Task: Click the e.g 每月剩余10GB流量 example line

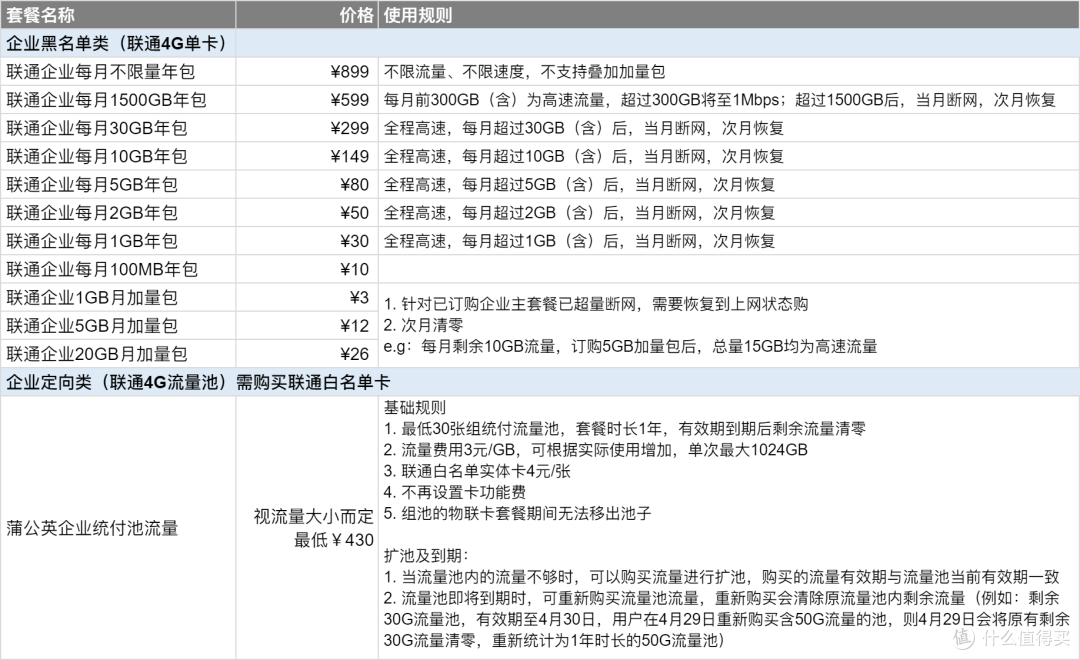Action: 630,347
